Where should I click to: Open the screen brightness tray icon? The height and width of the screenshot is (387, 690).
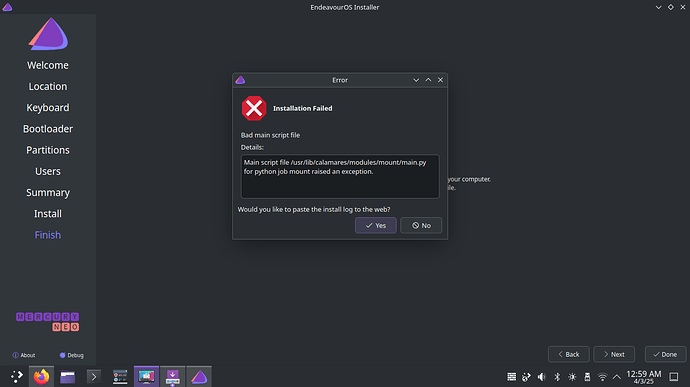[572, 377]
